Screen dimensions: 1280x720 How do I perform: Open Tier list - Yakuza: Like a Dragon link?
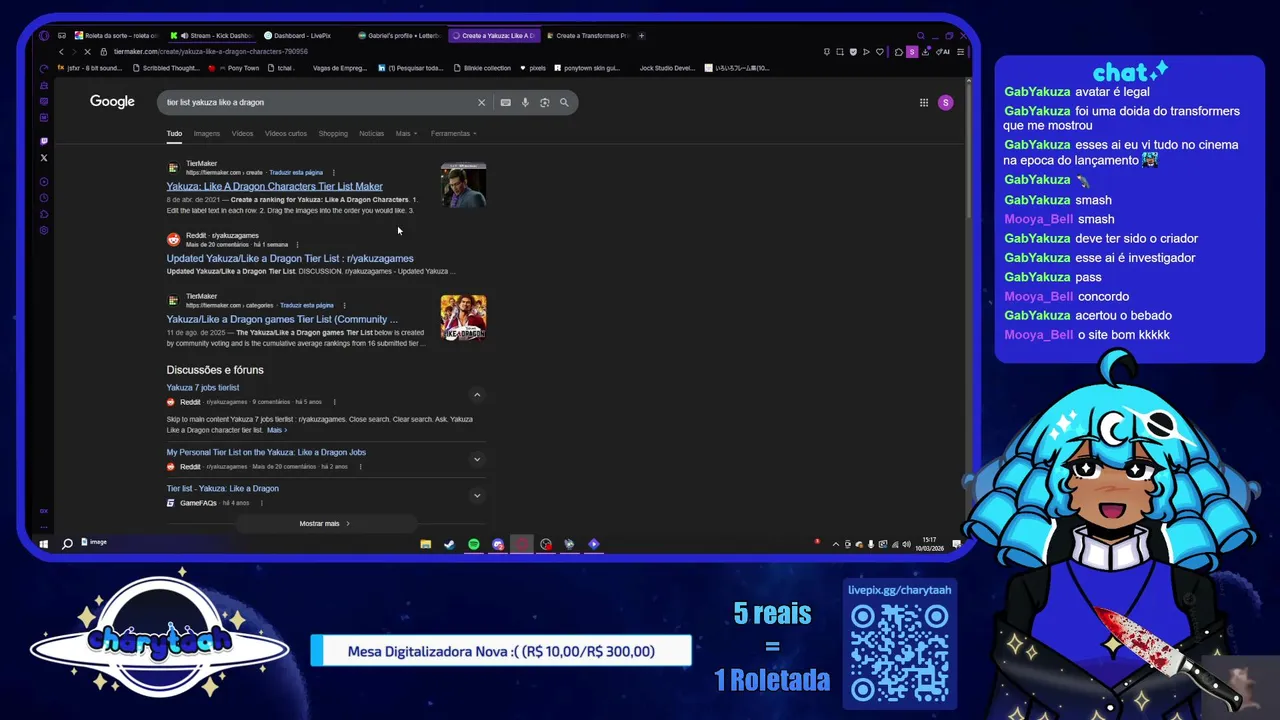[x=222, y=488]
